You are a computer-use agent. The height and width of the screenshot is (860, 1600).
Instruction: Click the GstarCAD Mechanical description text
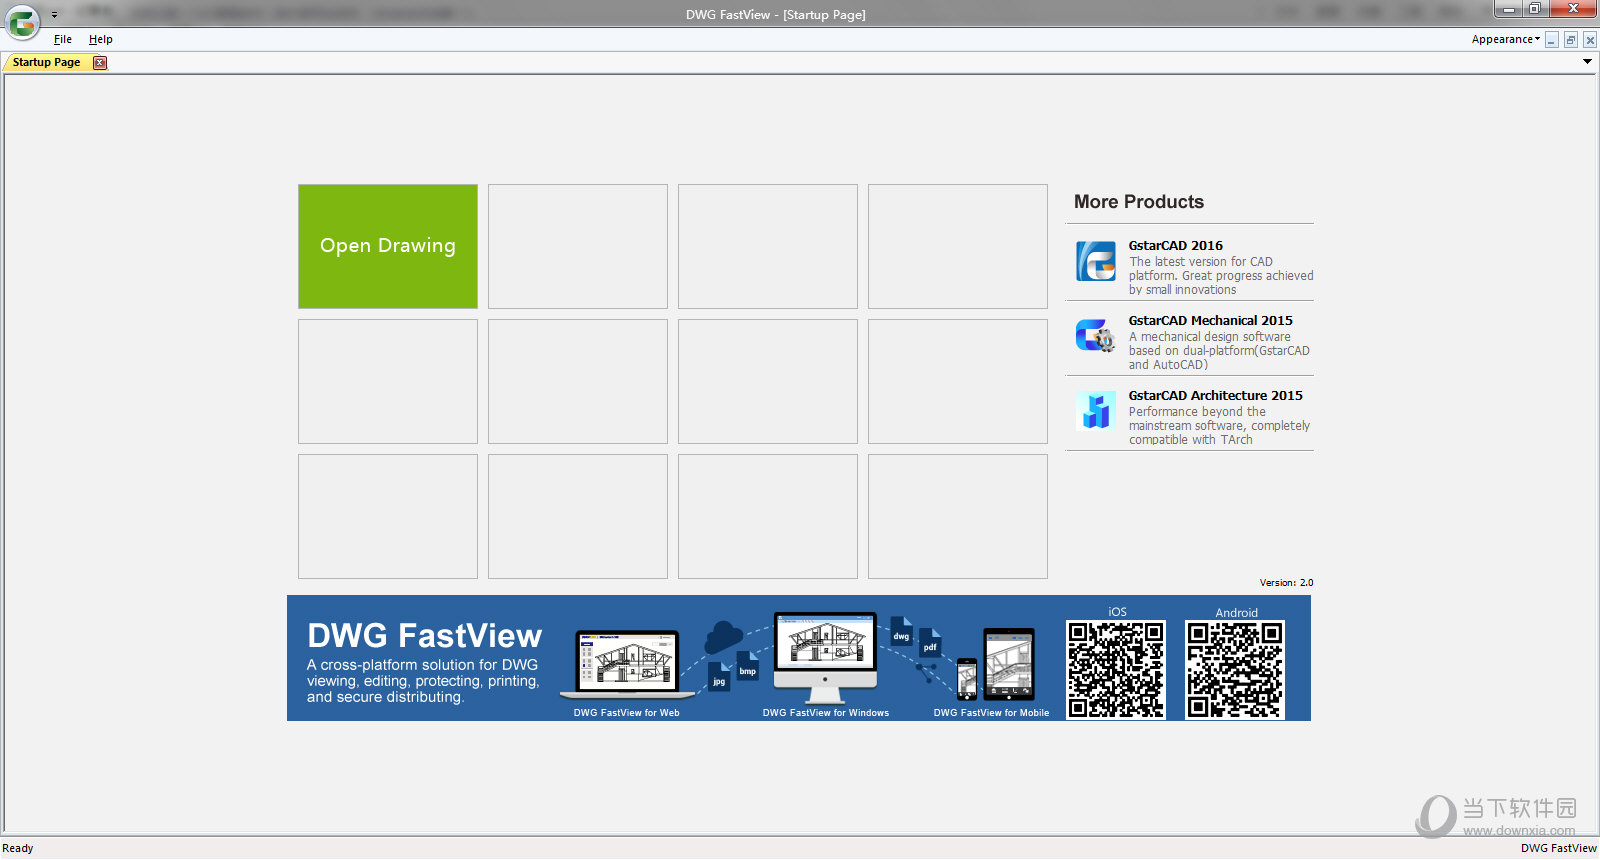click(1219, 351)
